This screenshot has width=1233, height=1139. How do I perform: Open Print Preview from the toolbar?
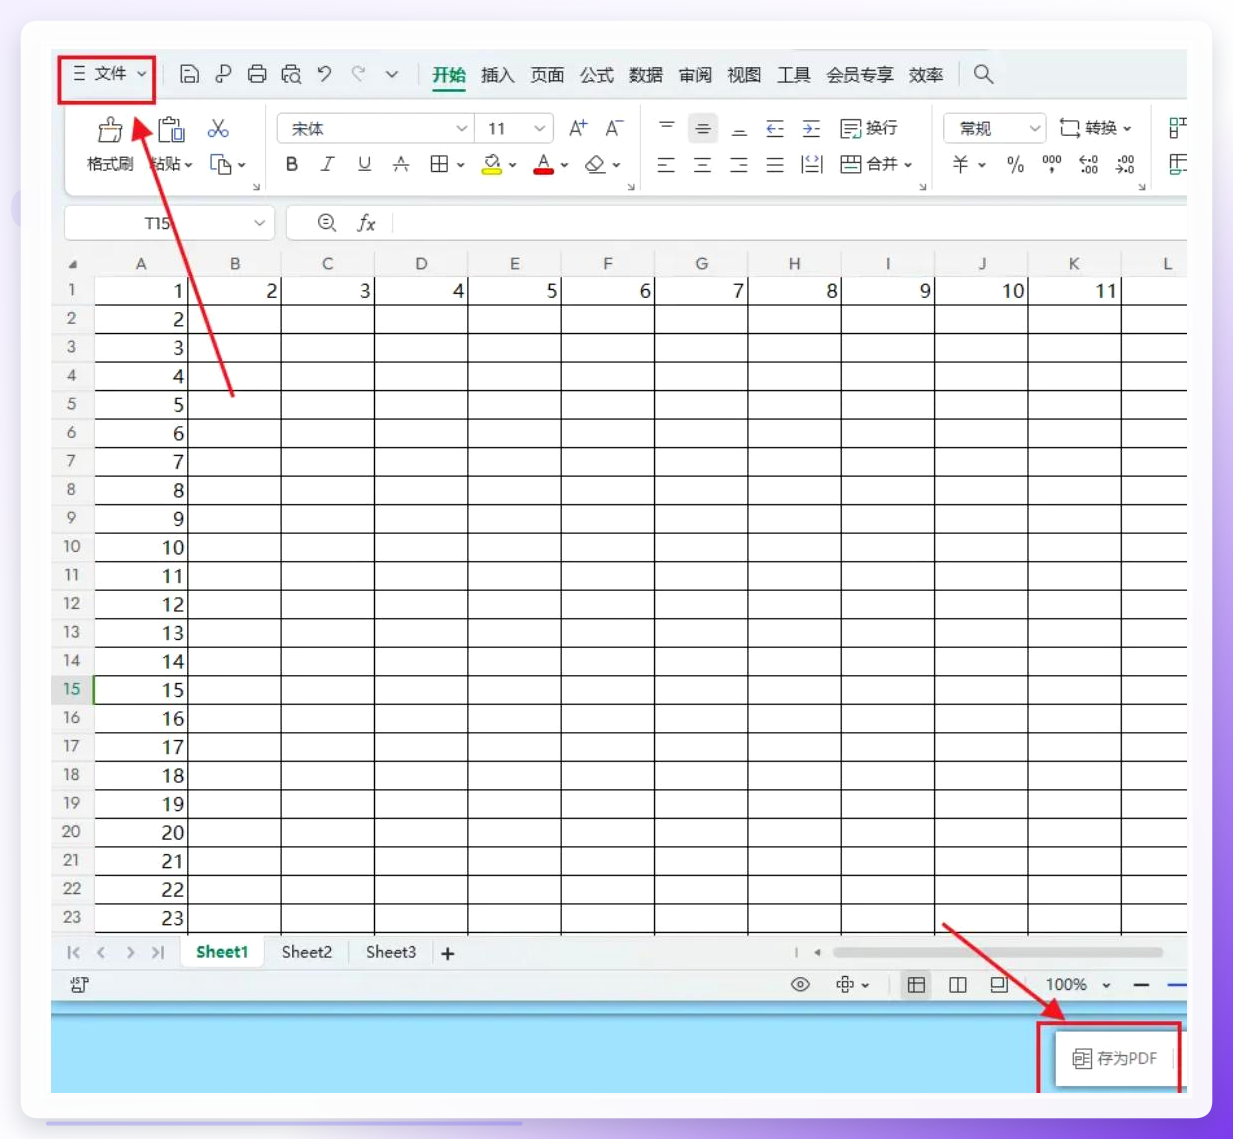pos(291,74)
